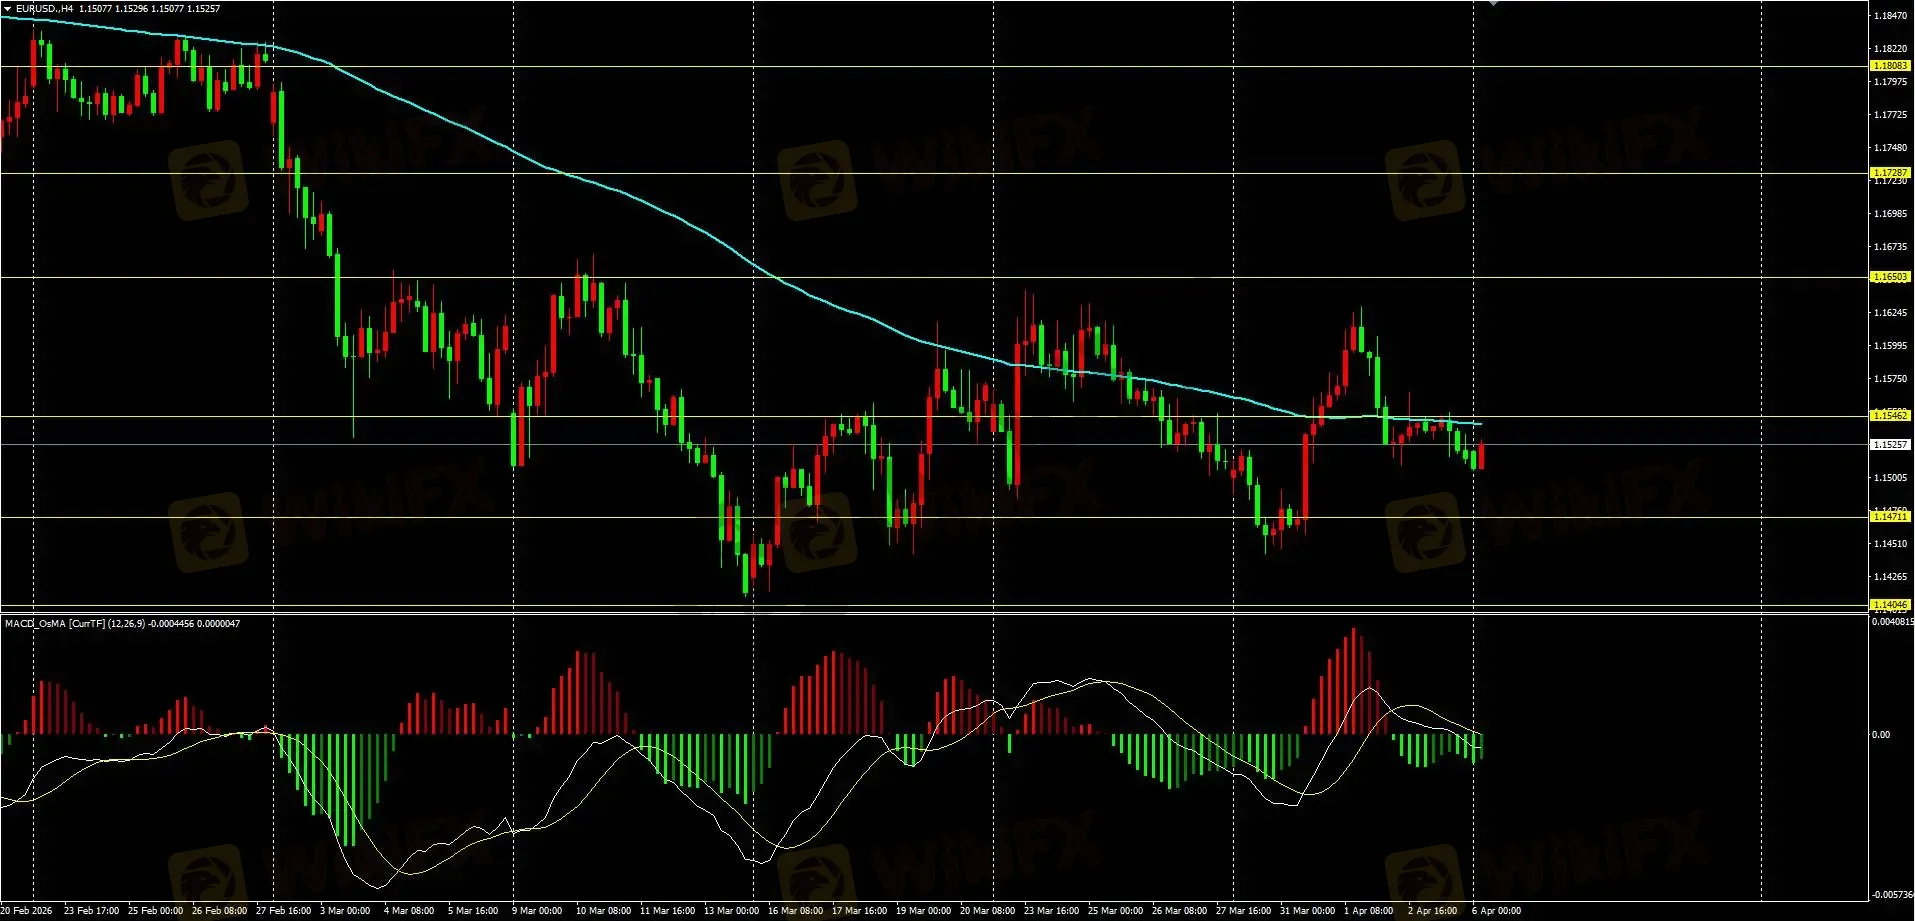Click the 1.15750 price scale value

(1890, 379)
